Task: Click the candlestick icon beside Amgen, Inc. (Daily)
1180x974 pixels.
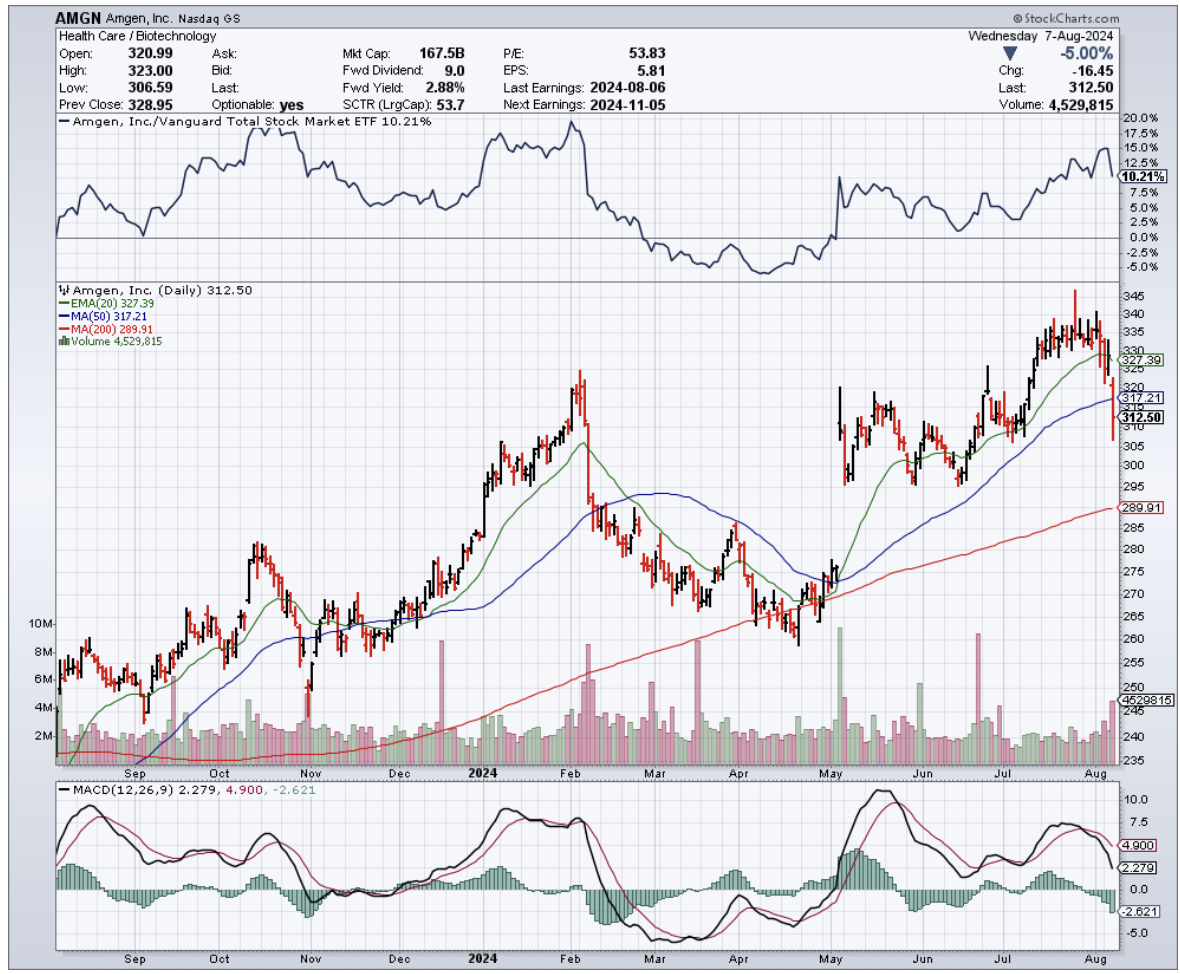Action: (64, 290)
